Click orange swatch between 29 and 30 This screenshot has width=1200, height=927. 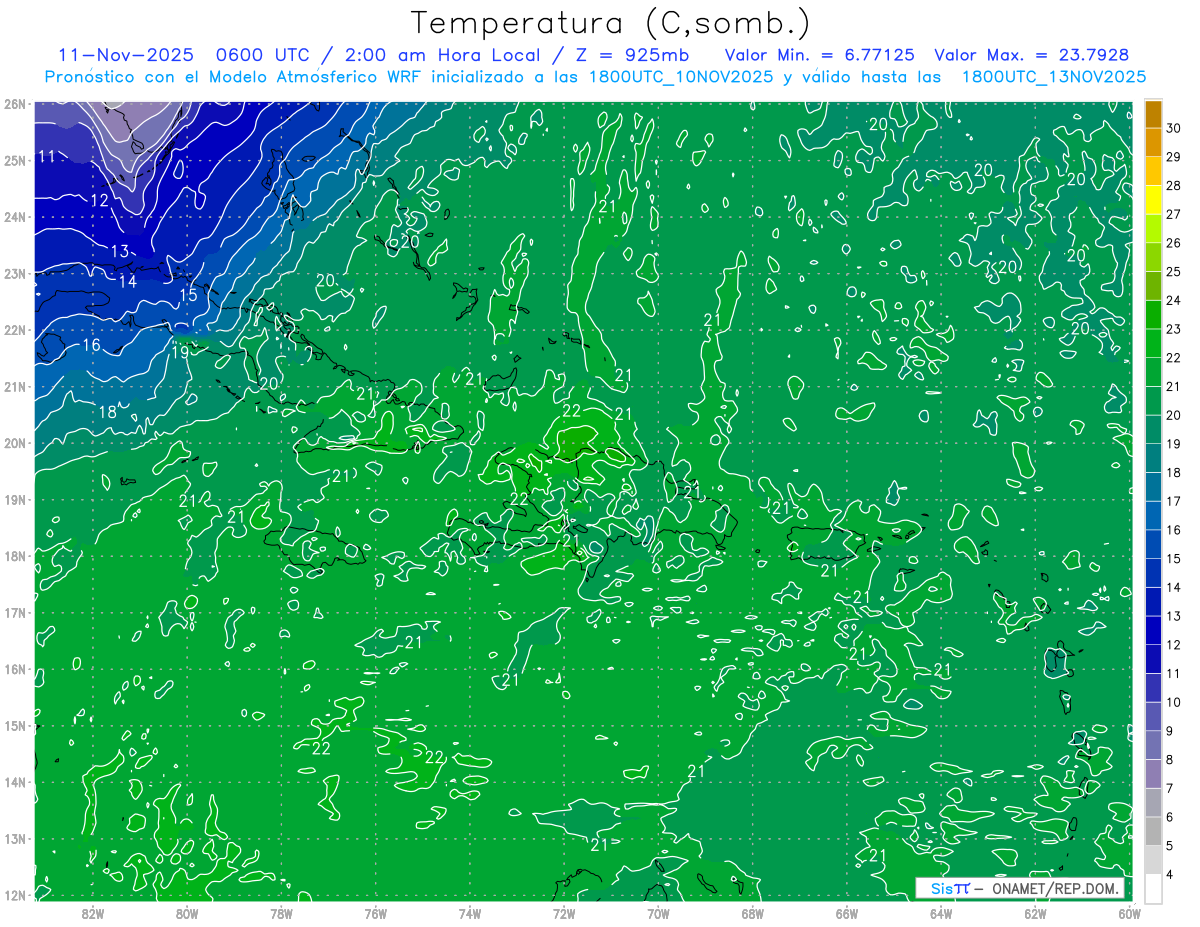pyautogui.click(x=1154, y=143)
